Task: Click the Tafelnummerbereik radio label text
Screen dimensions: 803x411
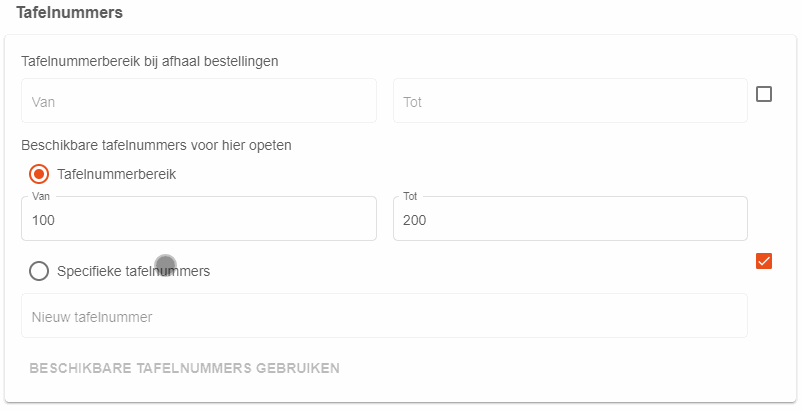Action: [x=117, y=173]
